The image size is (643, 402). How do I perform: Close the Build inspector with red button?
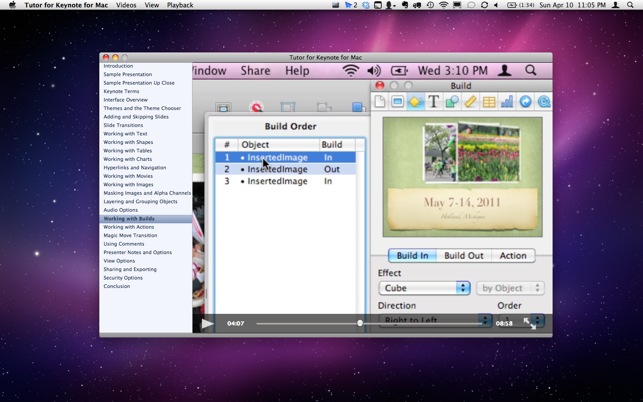point(379,85)
